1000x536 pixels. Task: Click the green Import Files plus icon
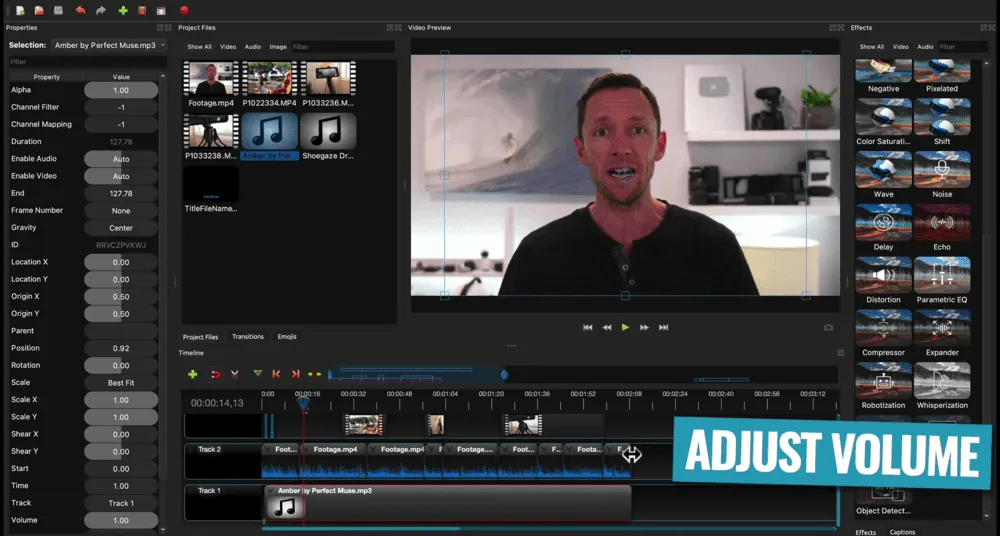click(123, 10)
